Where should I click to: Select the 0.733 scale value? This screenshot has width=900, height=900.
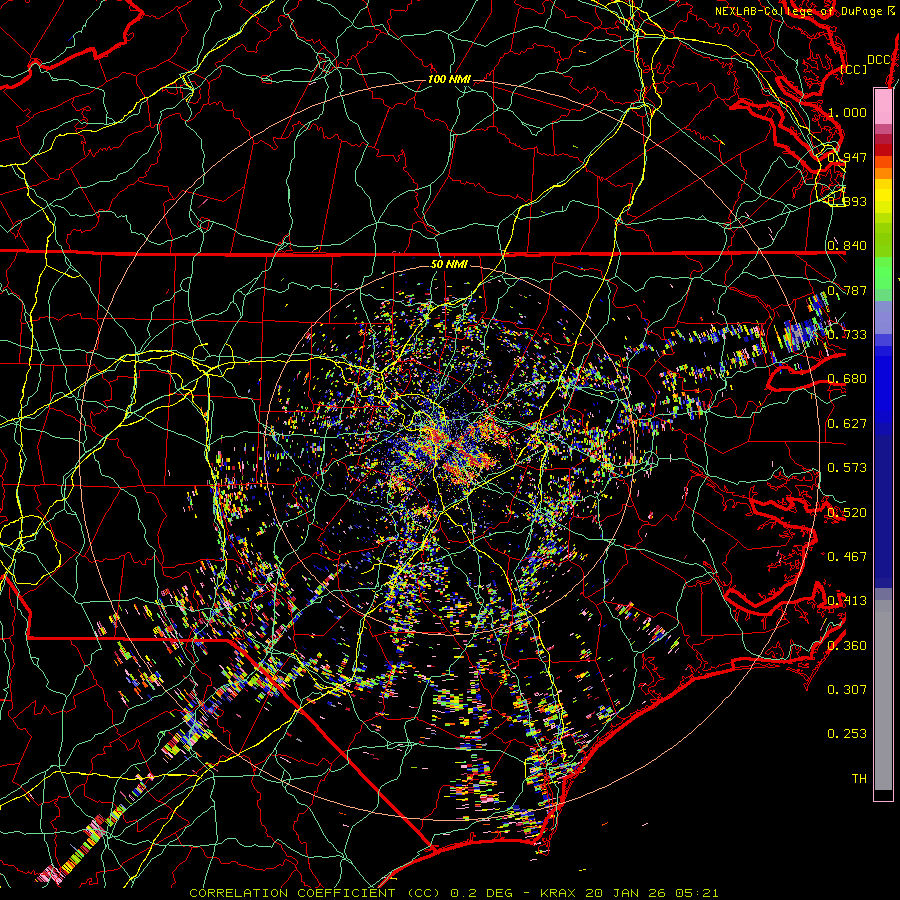[847, 335]
